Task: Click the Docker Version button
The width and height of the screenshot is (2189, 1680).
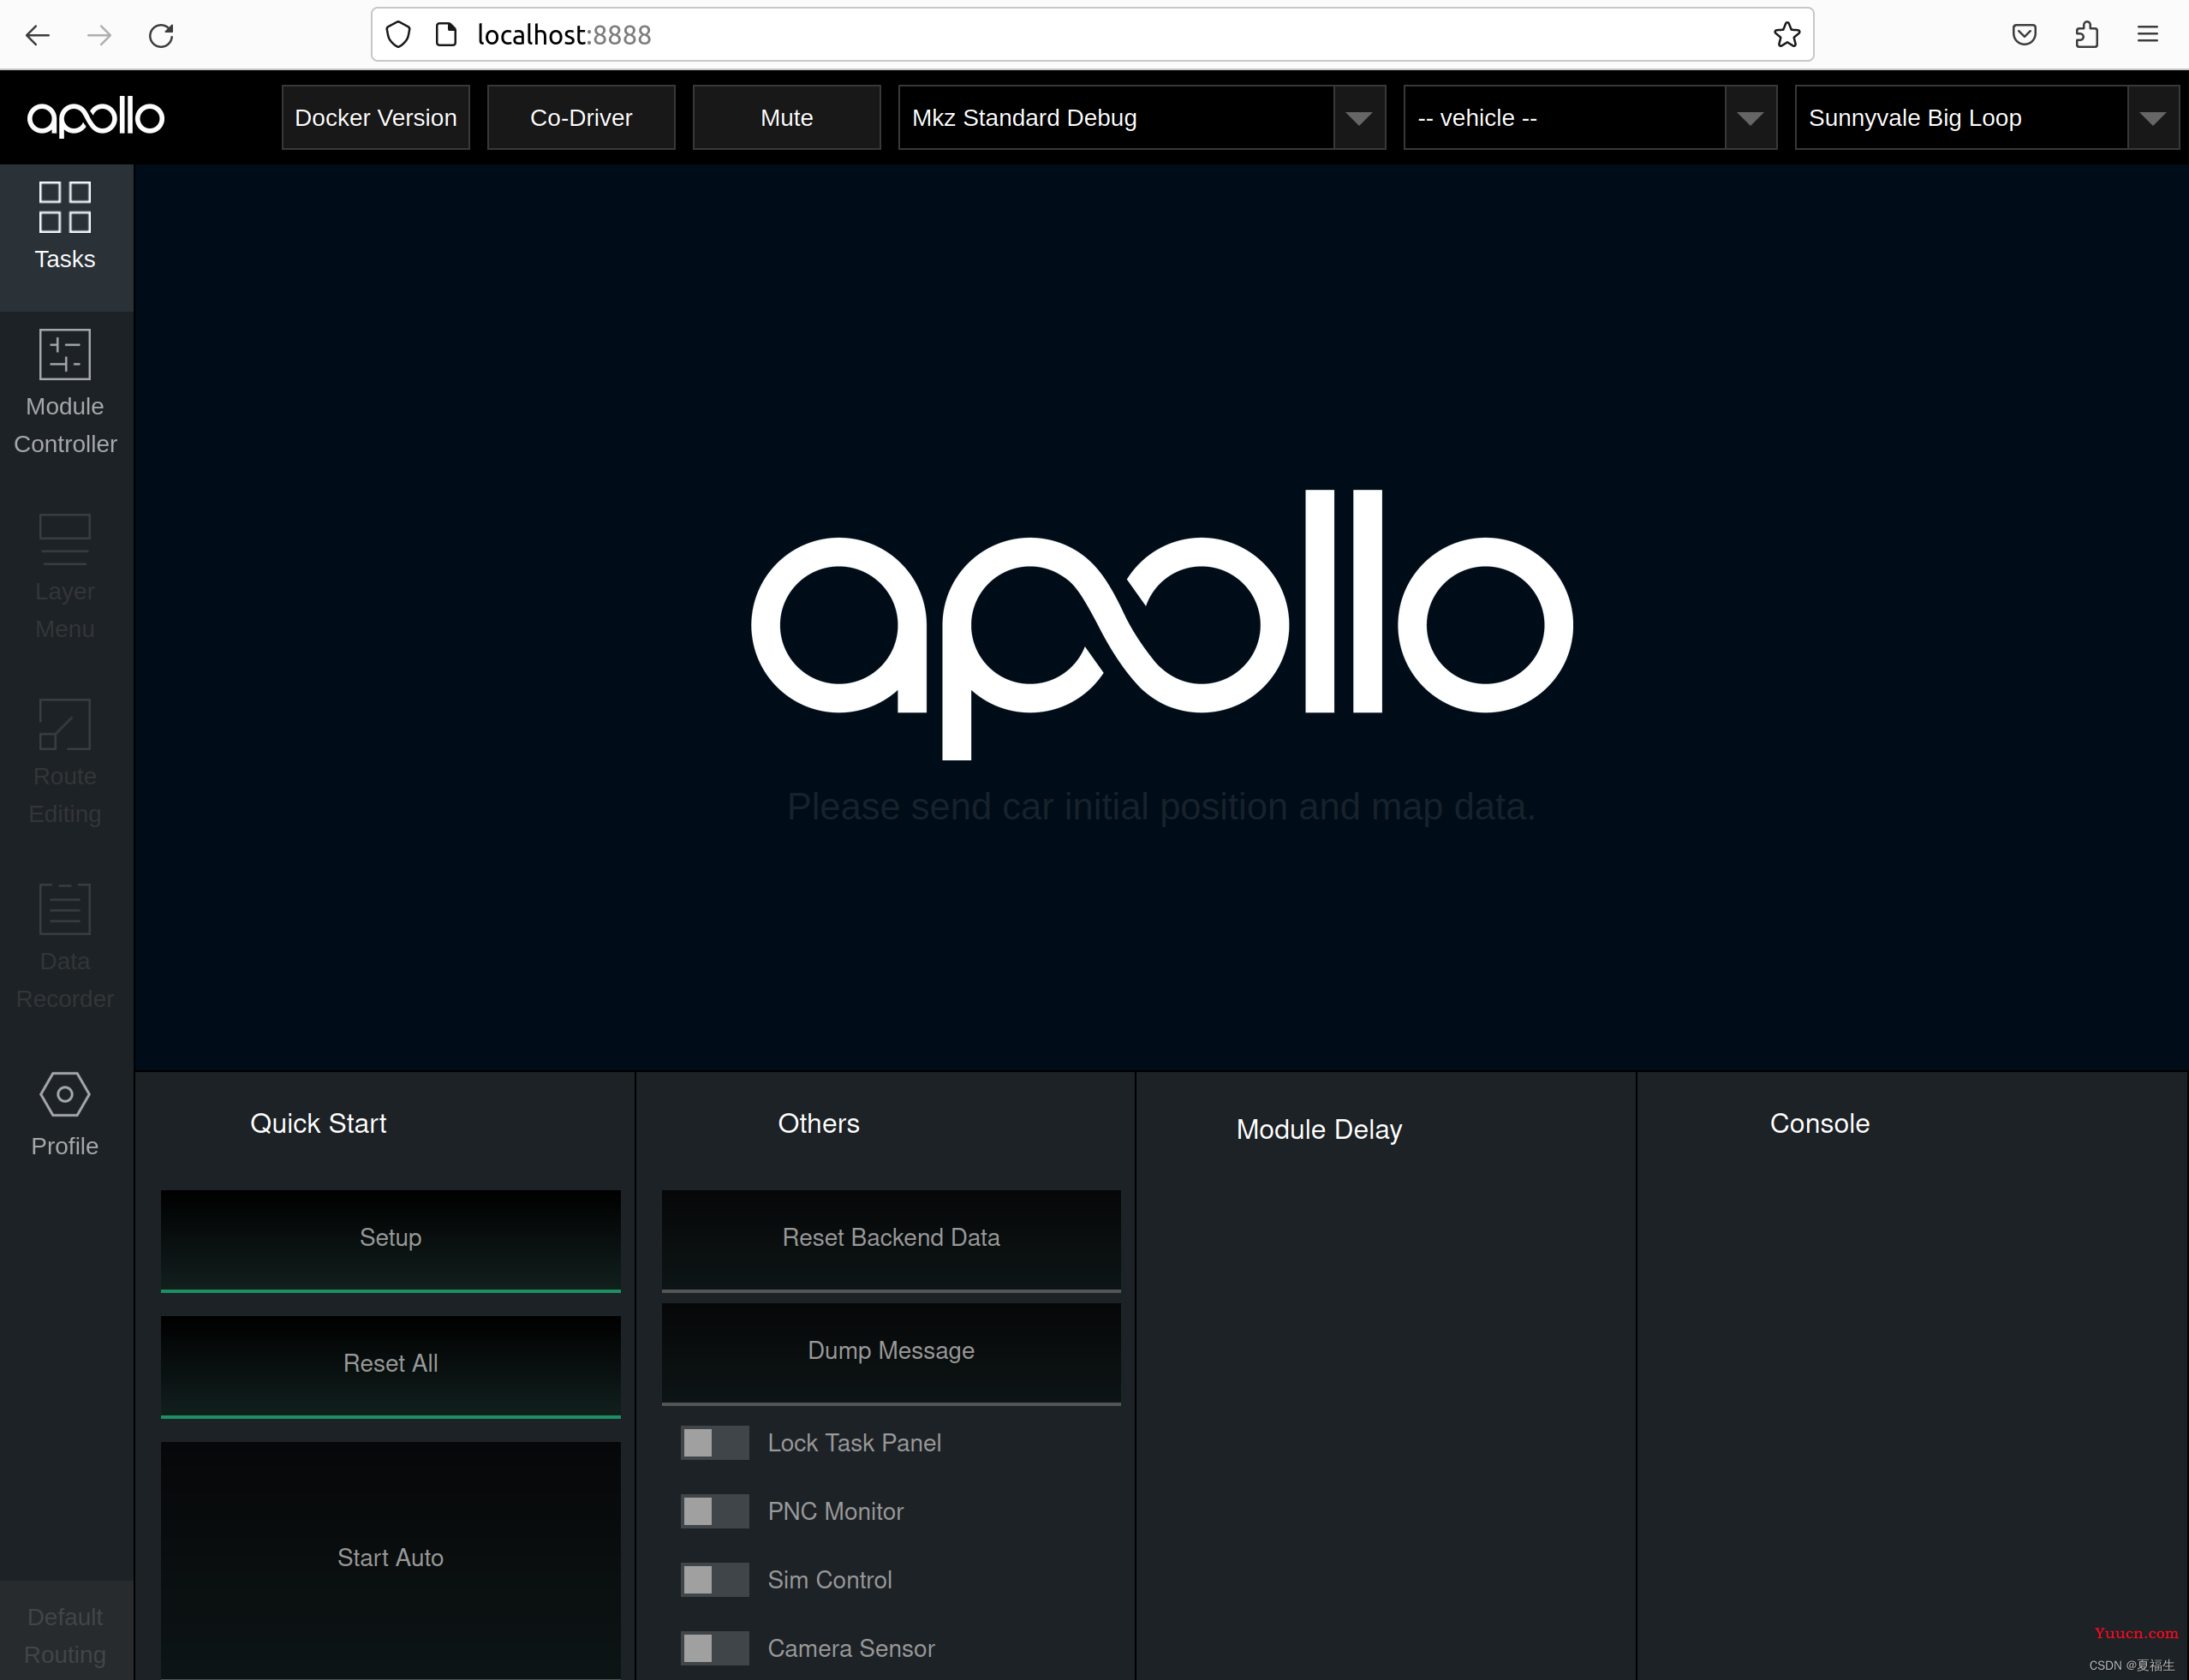Action: [x=376, y=118]
